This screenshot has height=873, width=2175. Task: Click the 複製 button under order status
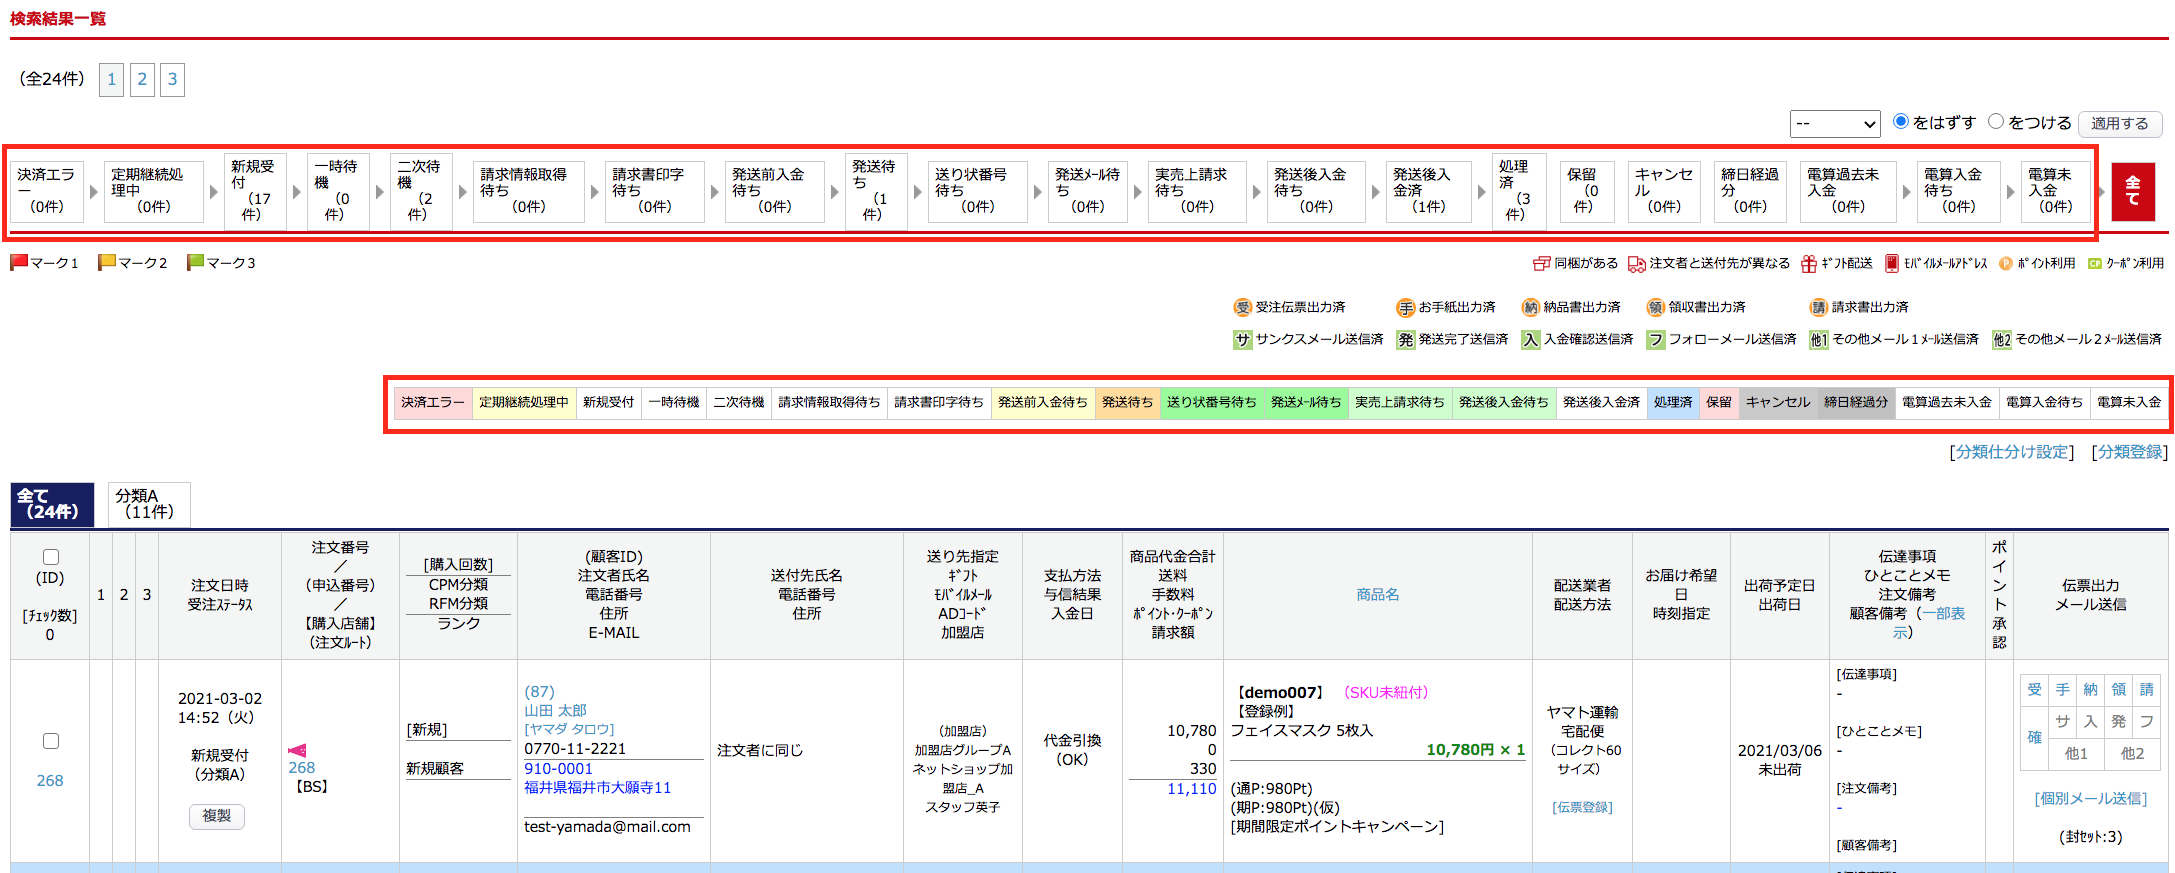(217, 816)
